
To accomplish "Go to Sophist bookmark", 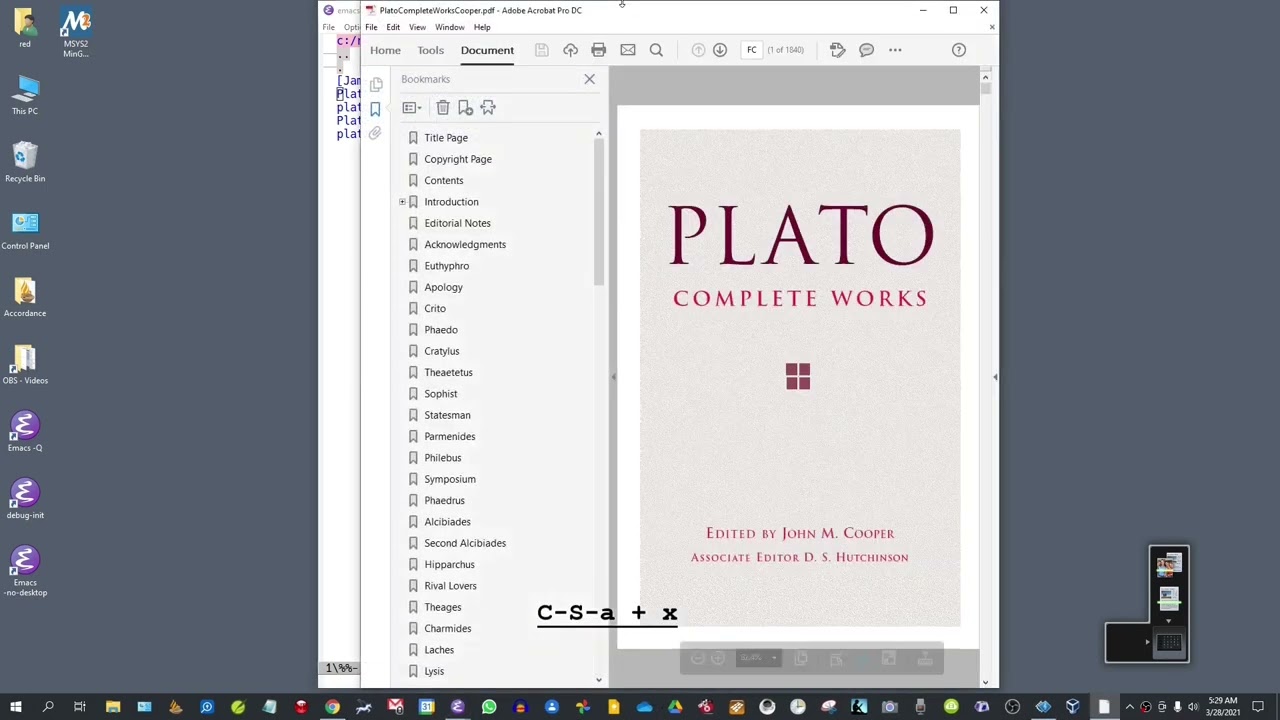I will pos(441,394).
